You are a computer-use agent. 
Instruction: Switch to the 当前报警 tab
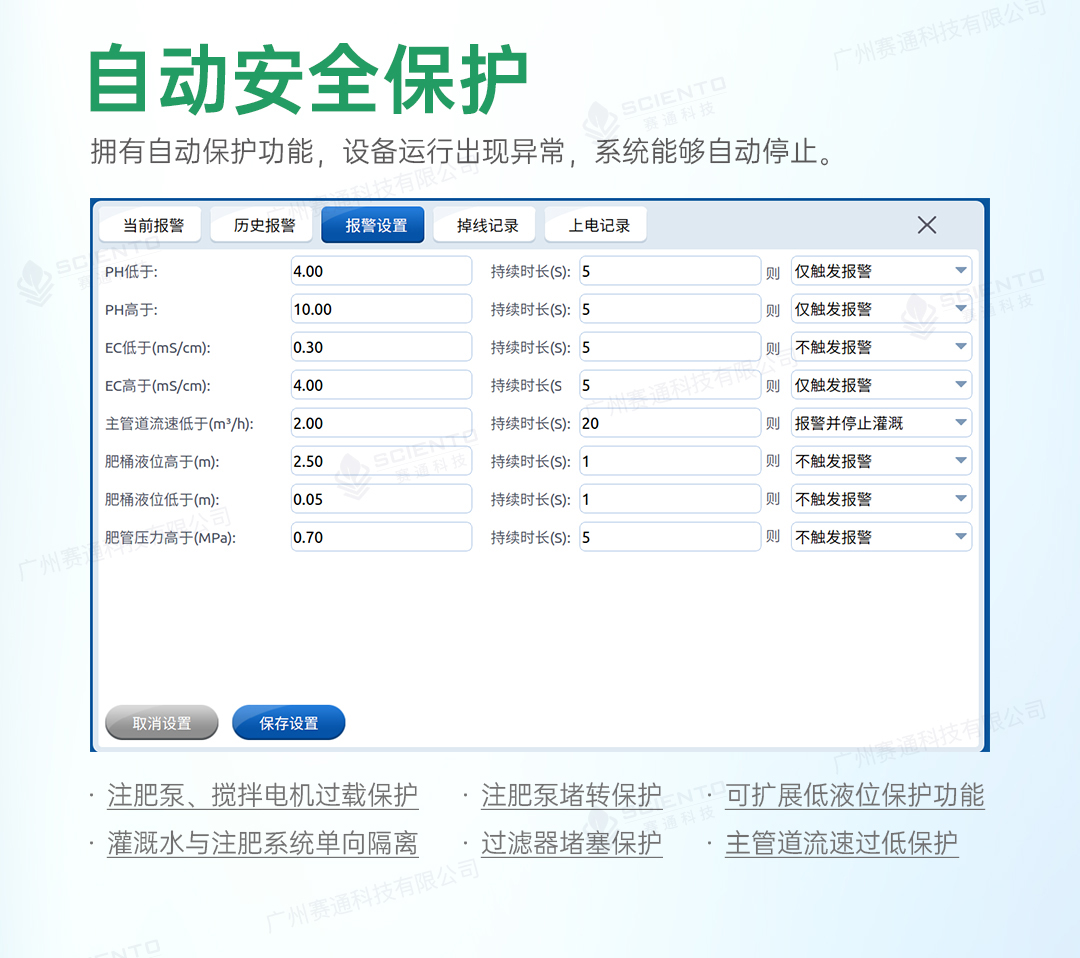coord(149,224)
